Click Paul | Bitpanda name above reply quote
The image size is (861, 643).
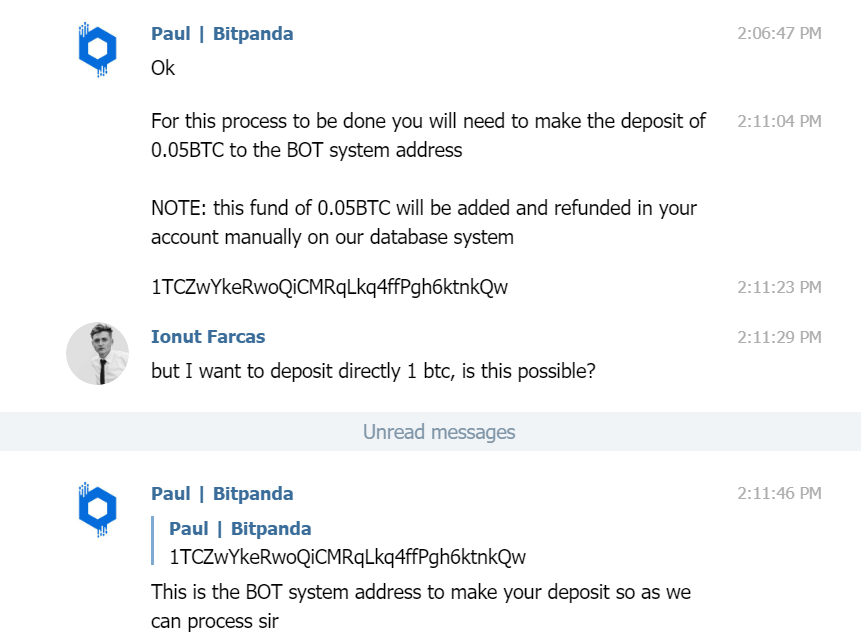pyautogui.click(x=222, y=494)
